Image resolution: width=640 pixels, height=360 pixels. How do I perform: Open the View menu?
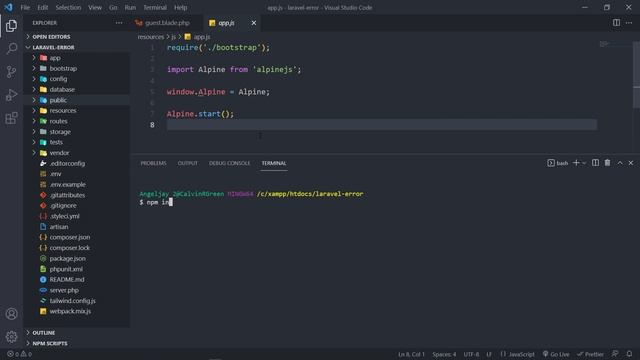[x=95, y=7]
